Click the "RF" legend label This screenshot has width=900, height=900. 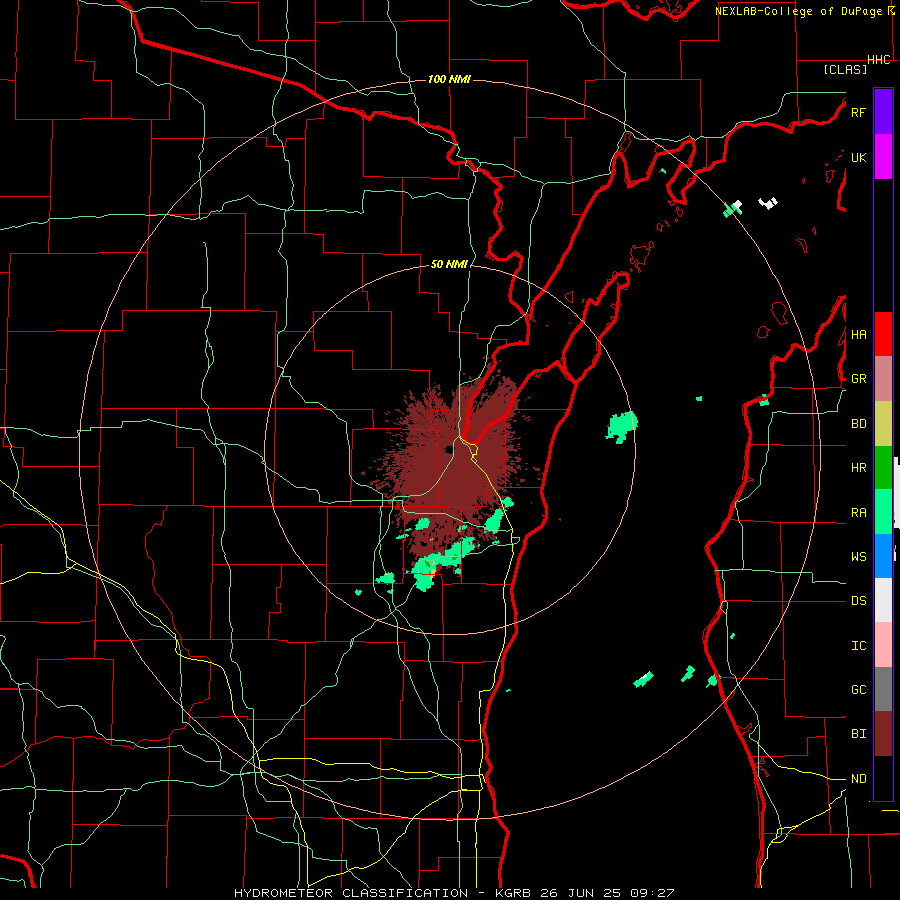point(858,112)
